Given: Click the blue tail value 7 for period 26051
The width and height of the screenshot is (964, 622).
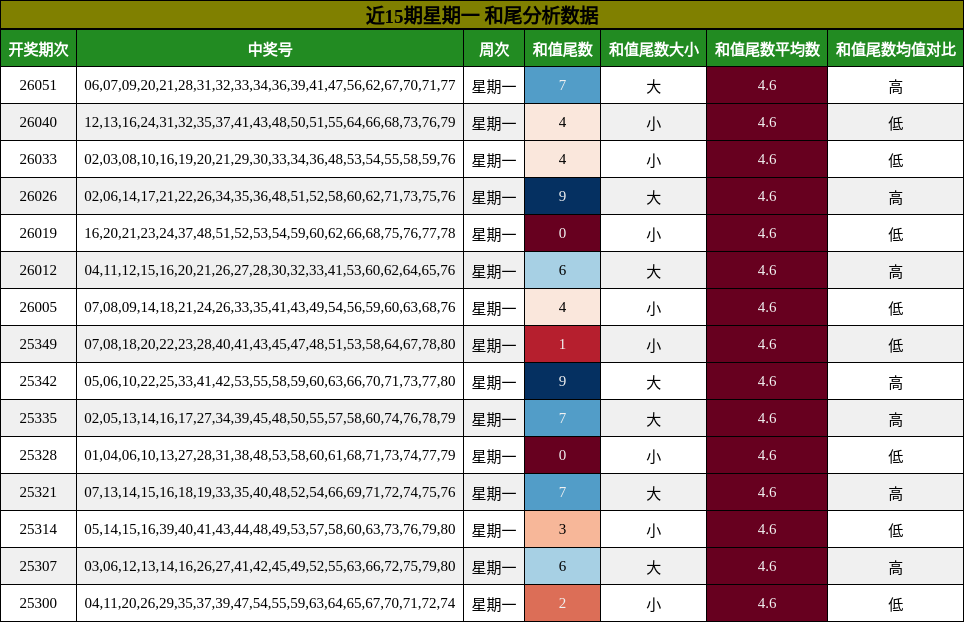Looking at the screenshot, I should tap(562, 85).
